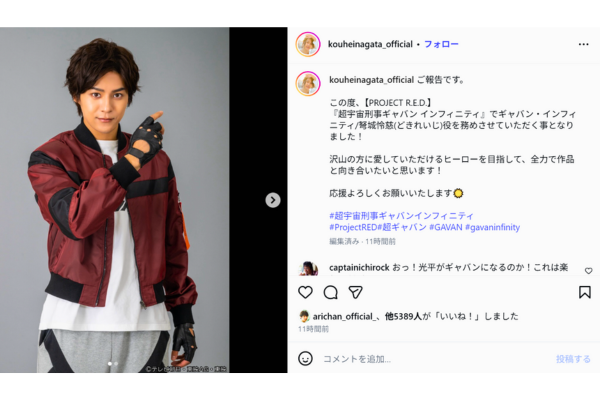Like the post with heart icon
Image resolution: width=600 pixels, height=400 pixels.
pyautogui.click(x=305, y=292)
